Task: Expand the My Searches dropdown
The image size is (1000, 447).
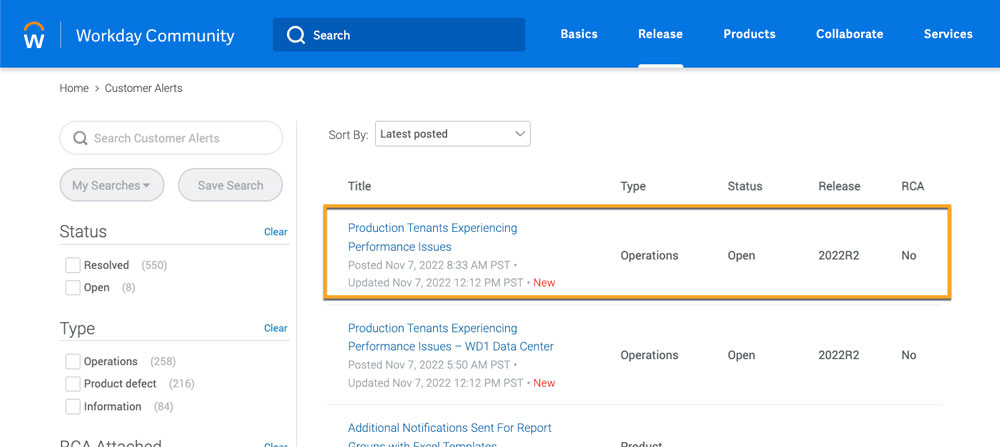Action: [112, 185]
